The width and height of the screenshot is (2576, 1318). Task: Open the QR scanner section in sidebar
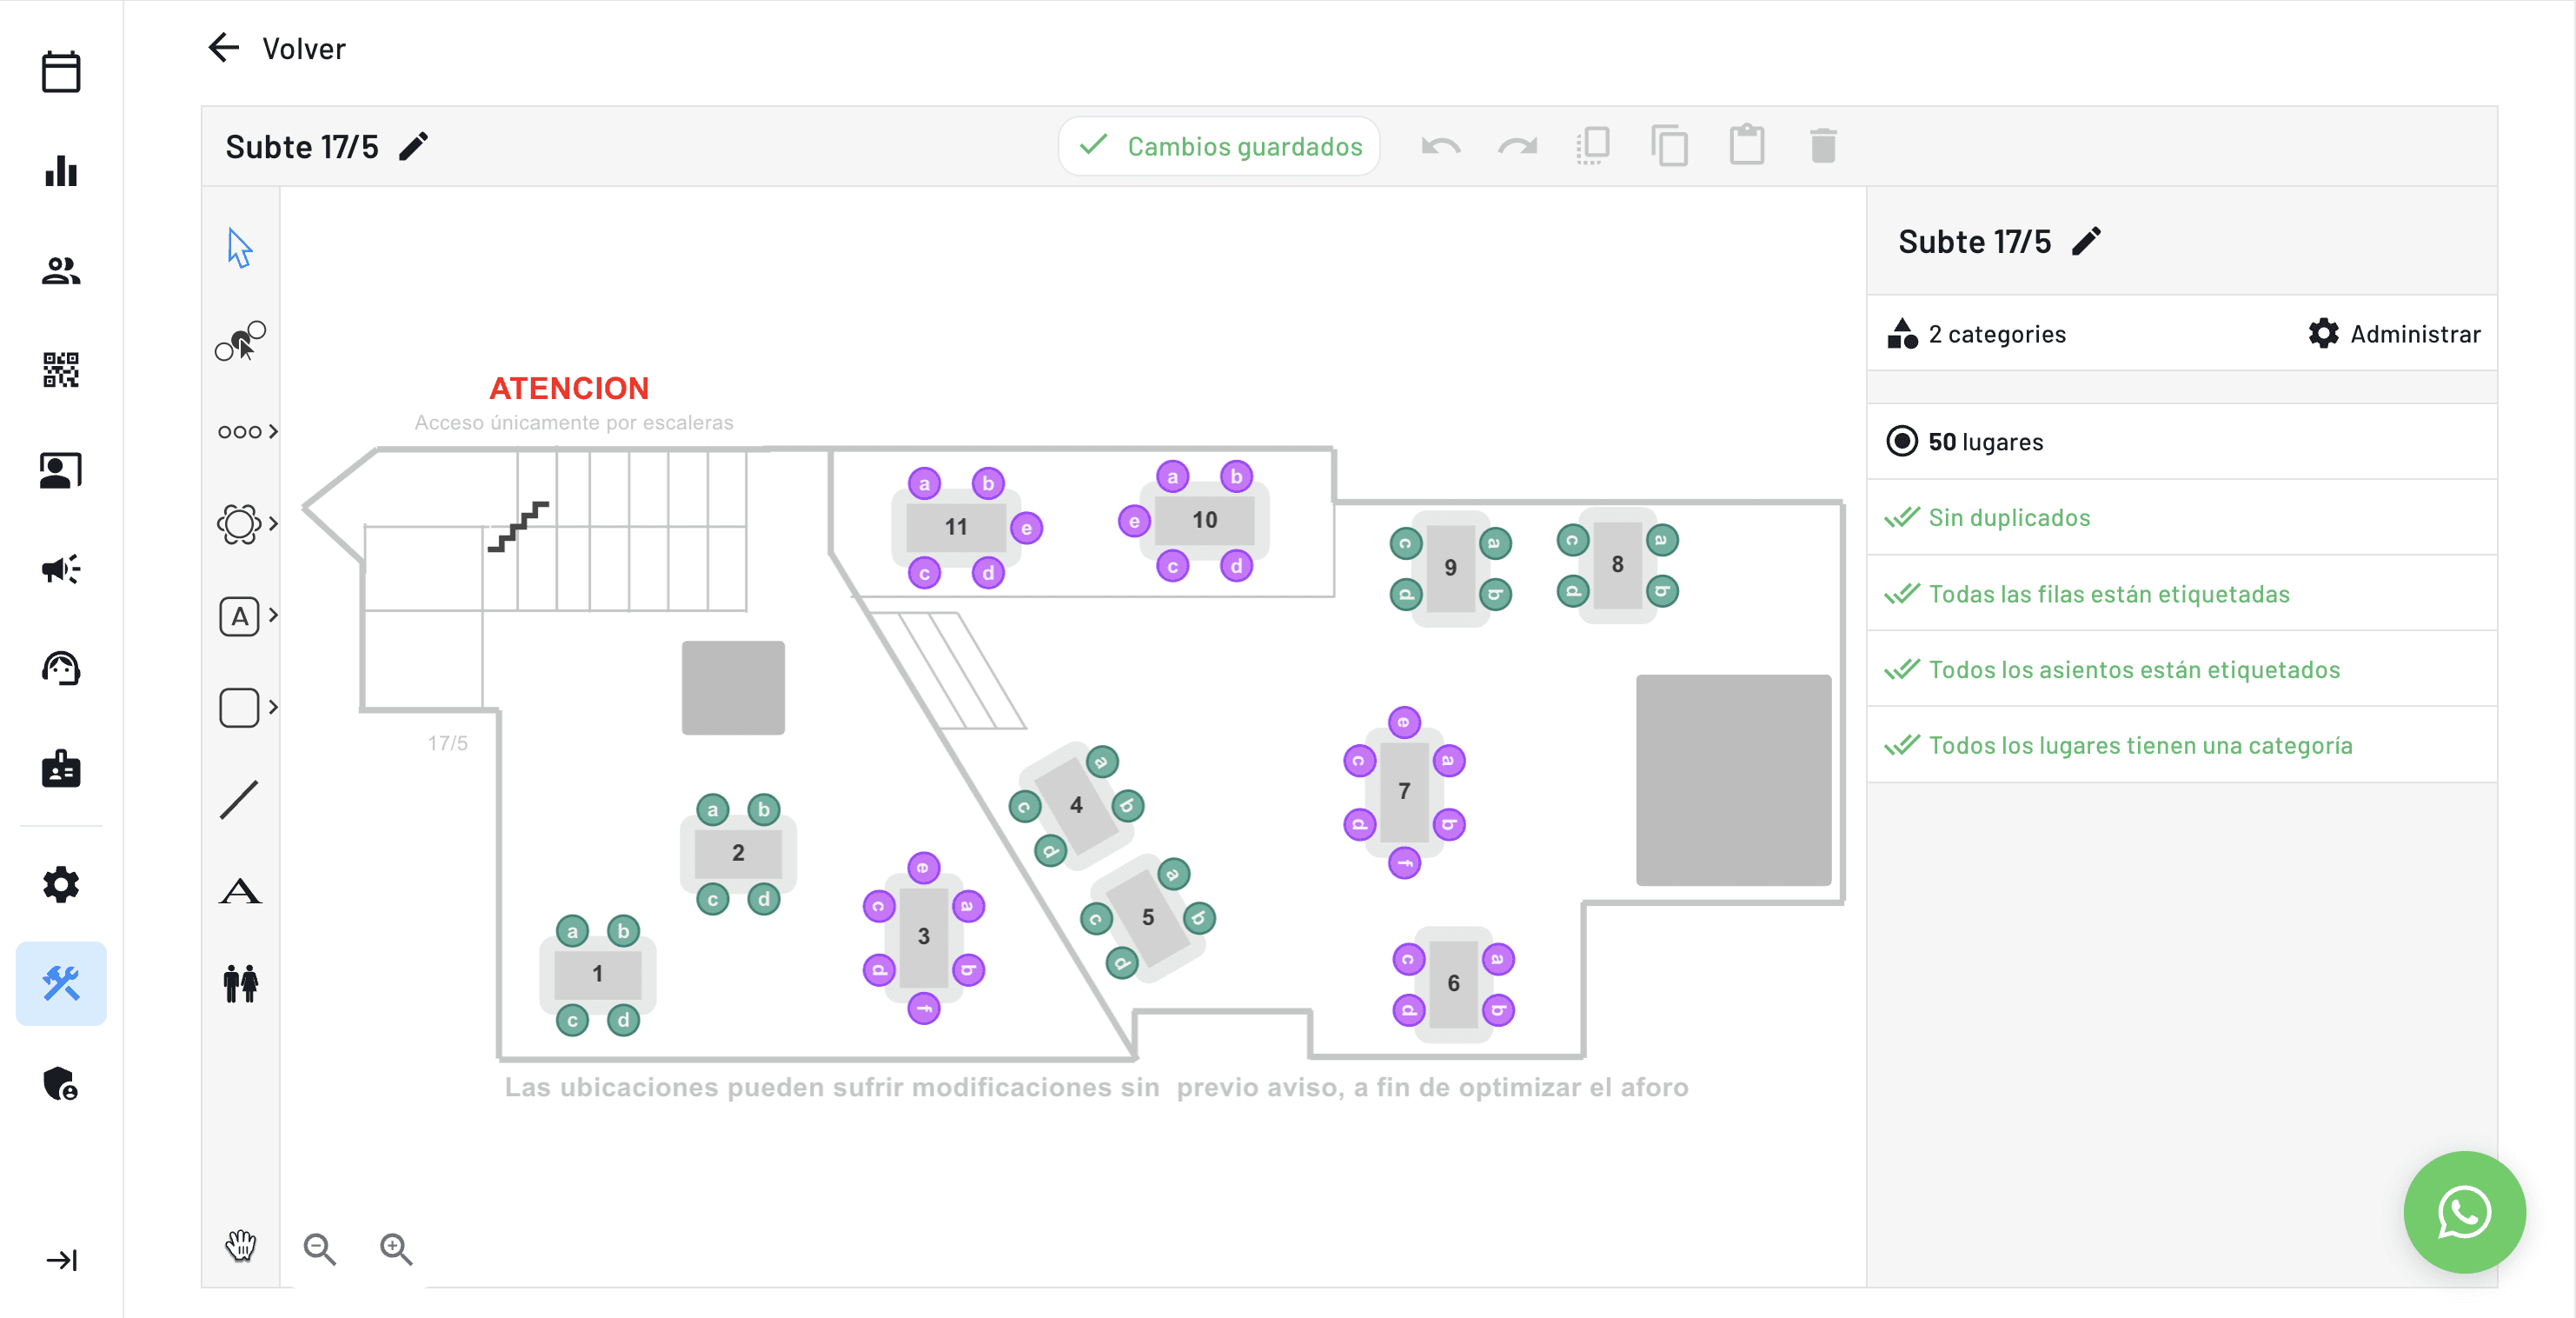(x=60, y=370)
